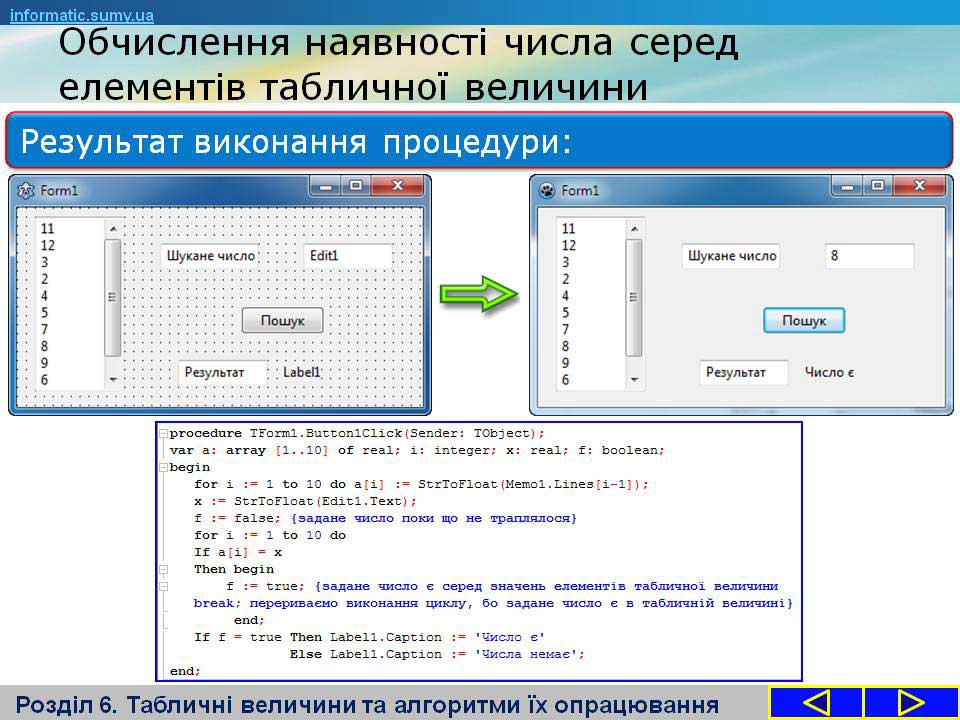Click the Edit1 text field

(347, 256)
